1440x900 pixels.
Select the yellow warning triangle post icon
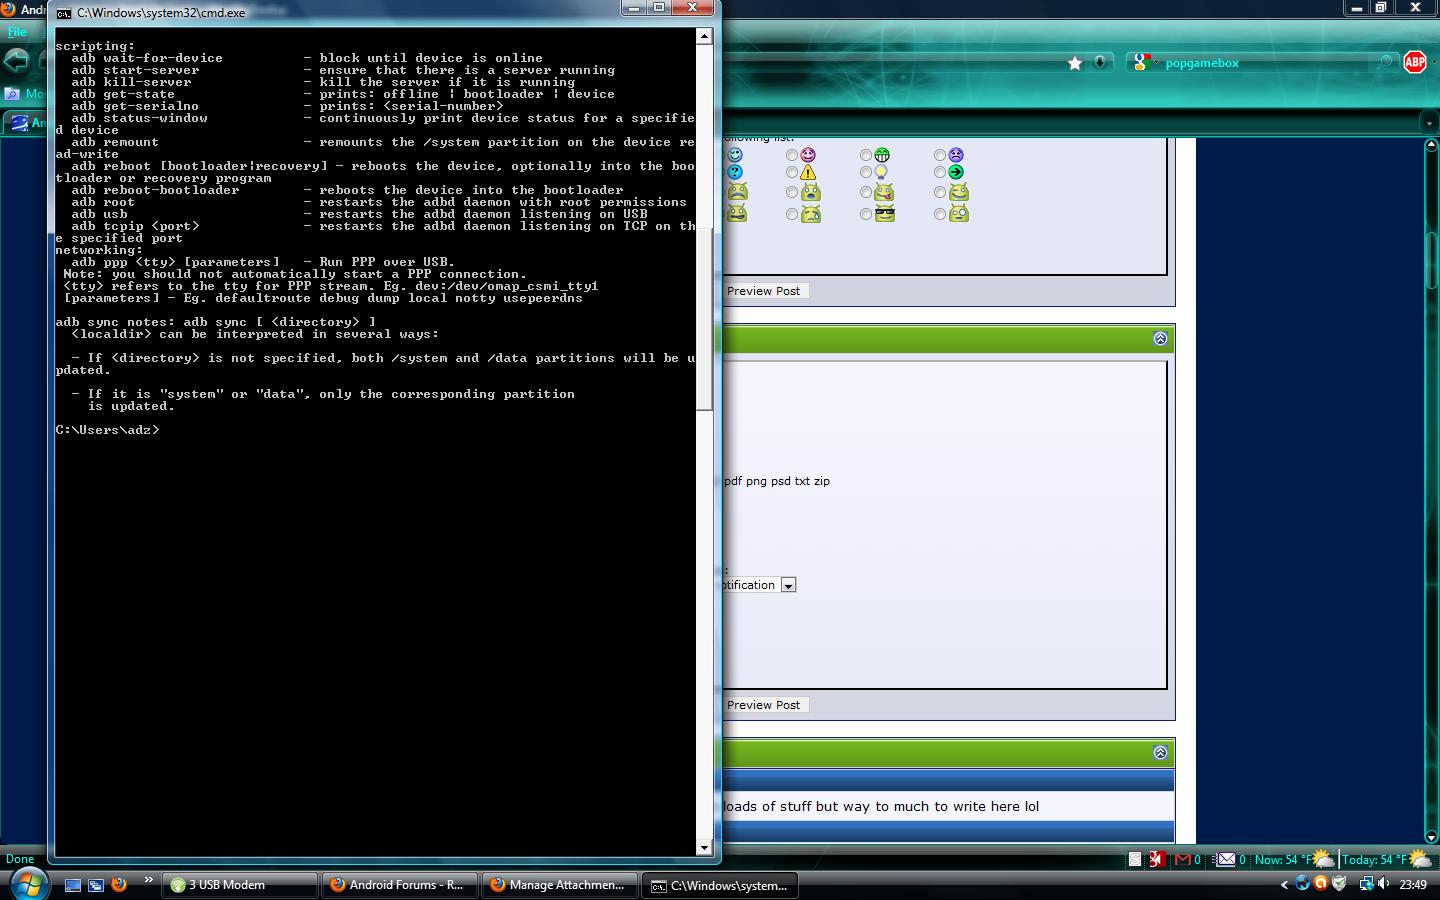point(808,172)
